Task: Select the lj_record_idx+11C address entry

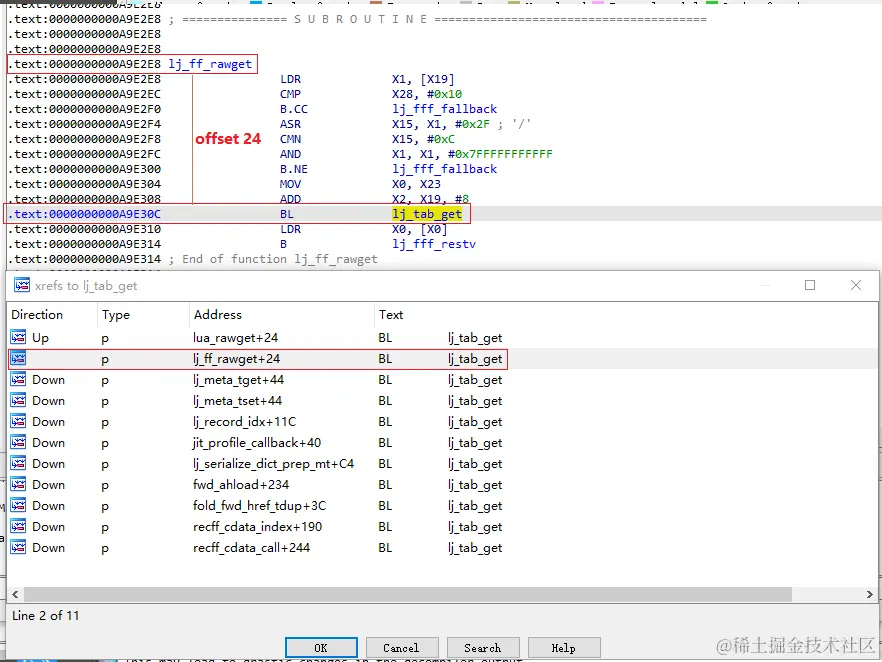Action: (244, 421)
